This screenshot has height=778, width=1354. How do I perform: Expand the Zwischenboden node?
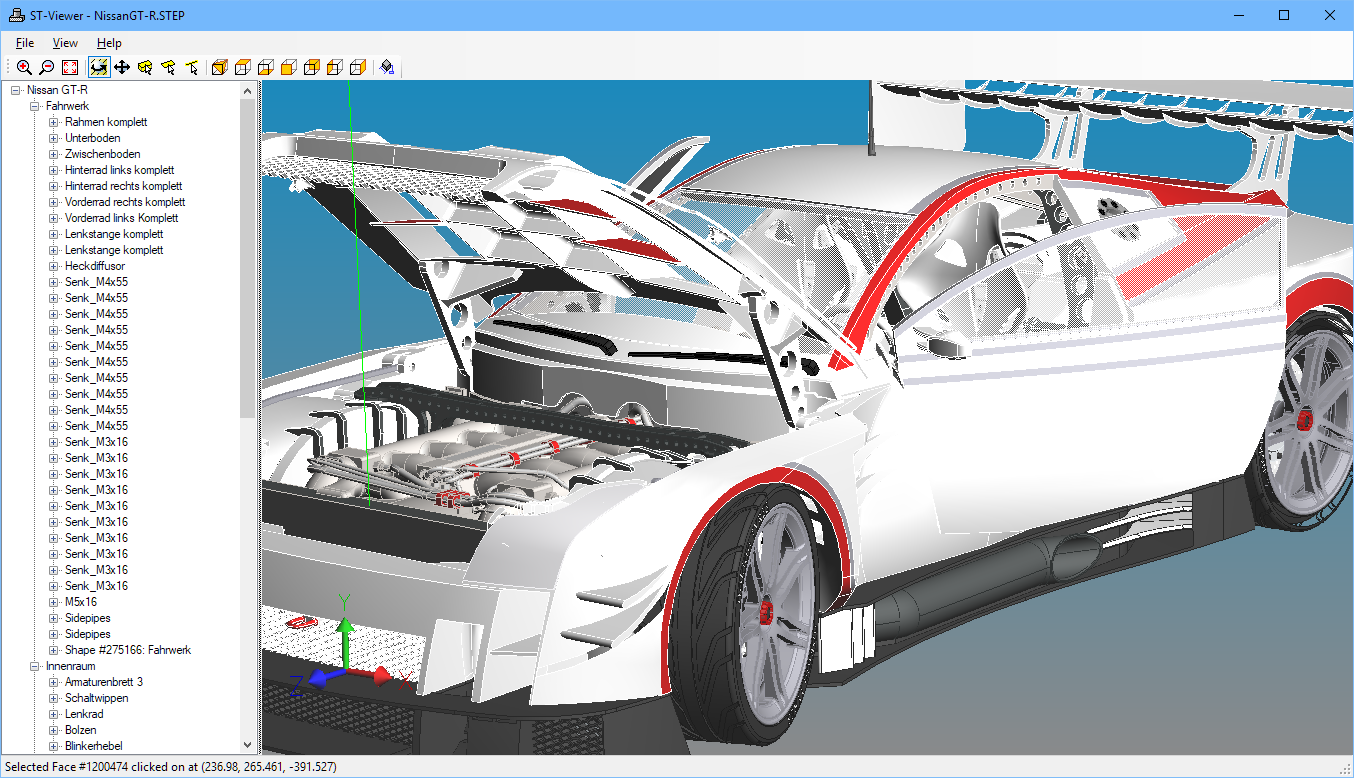coord(54,154)
